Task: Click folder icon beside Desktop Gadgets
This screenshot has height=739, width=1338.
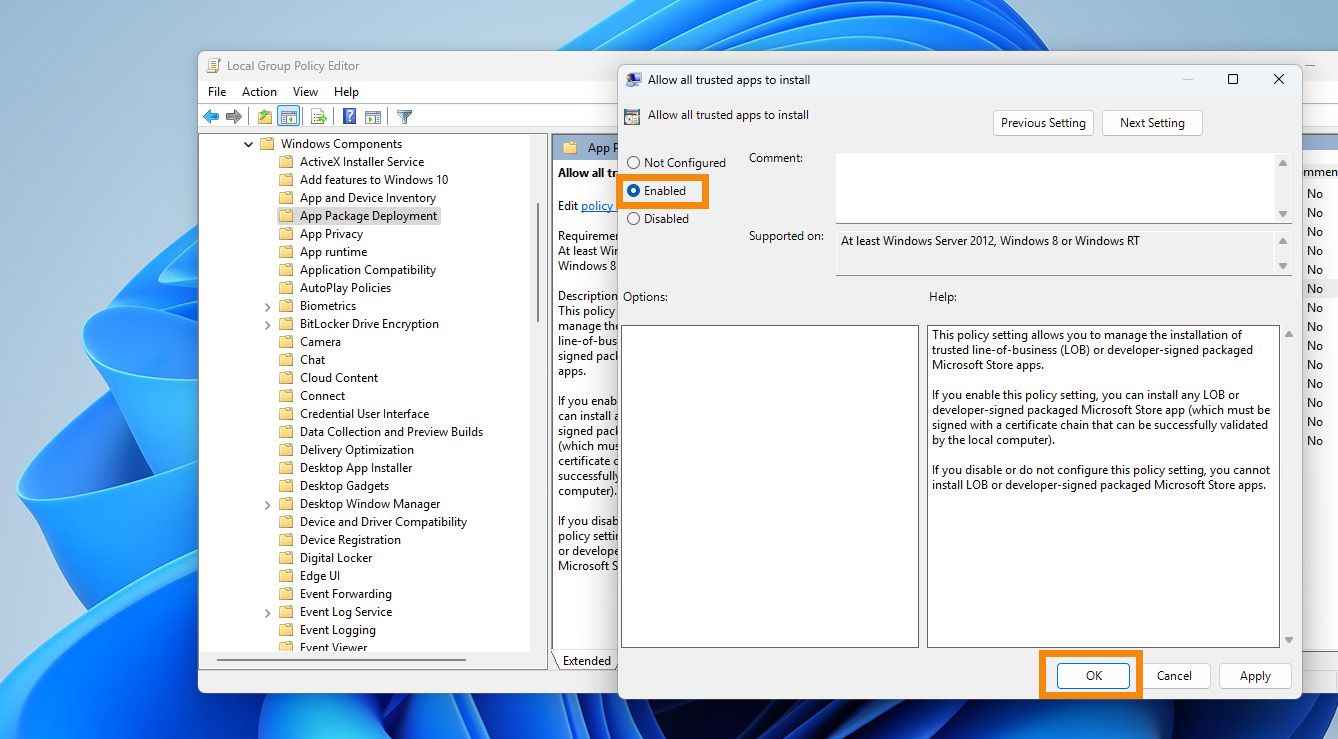Action: [286, 486]
